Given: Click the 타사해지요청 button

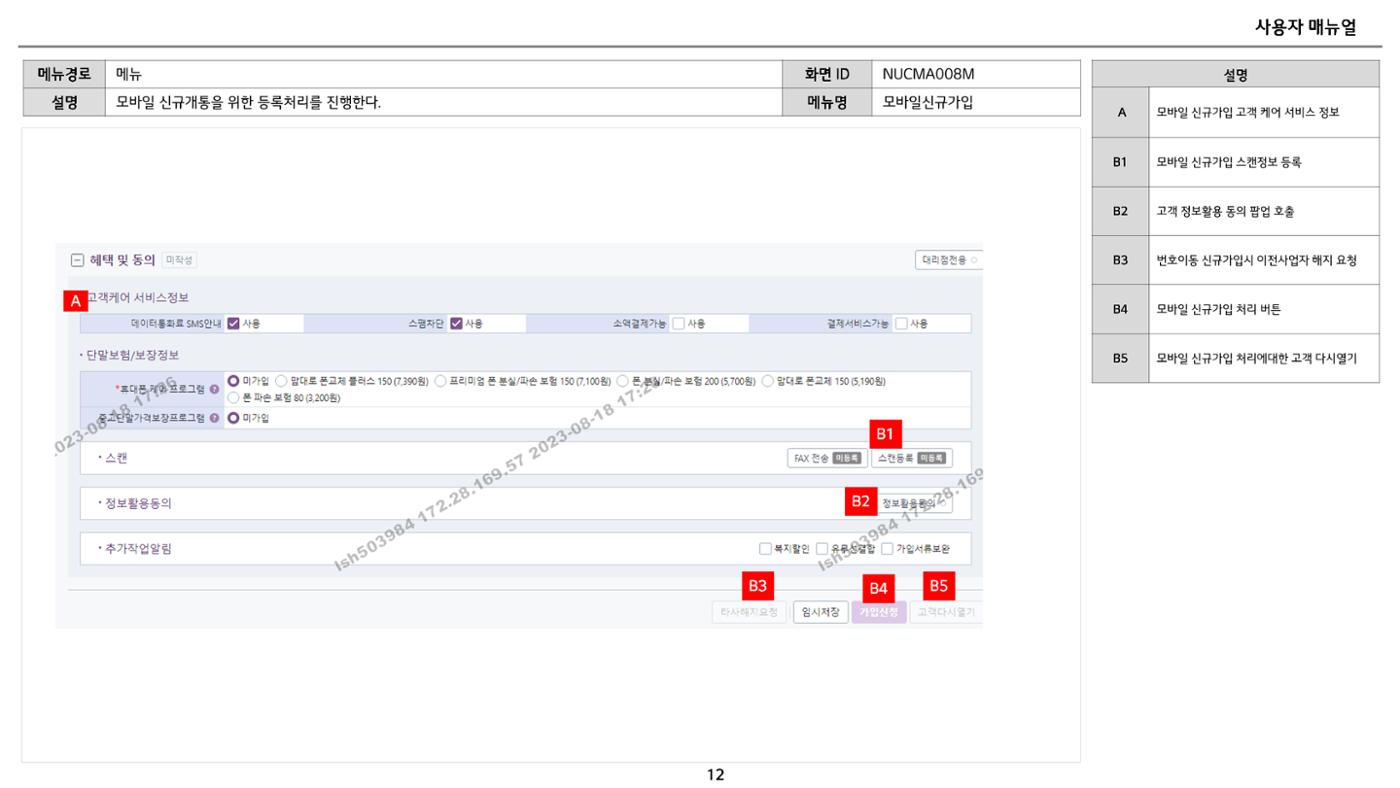Looking at the screenshot, I should 748,612.
